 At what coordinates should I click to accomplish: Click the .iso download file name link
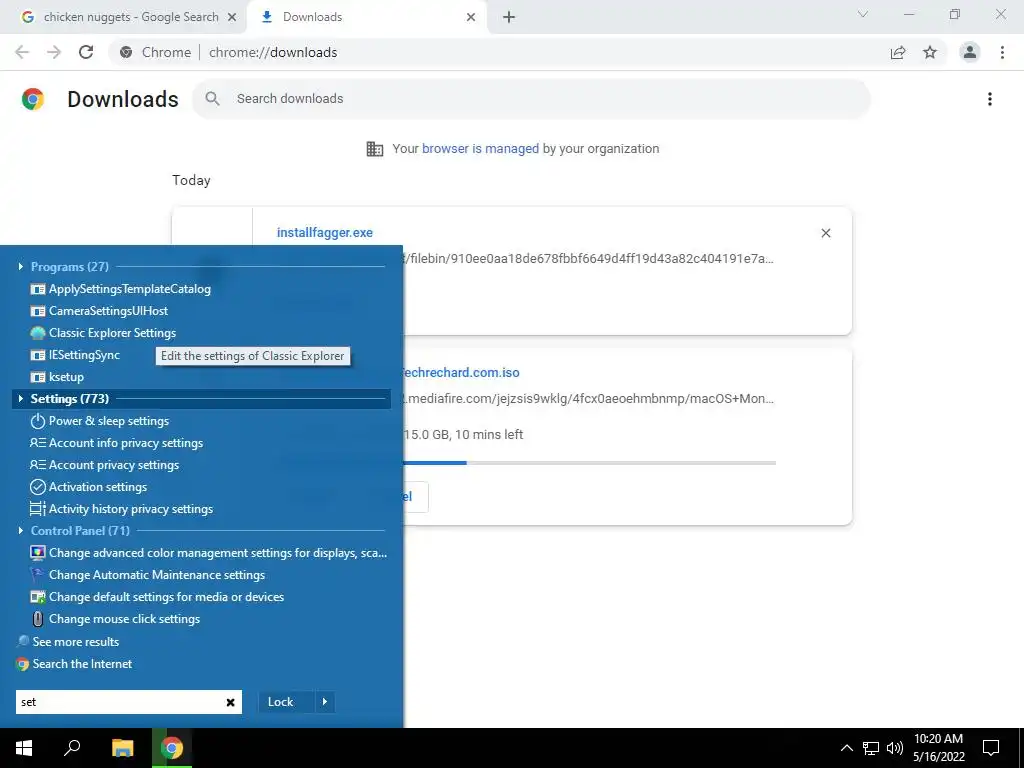[x=461, y=372]
